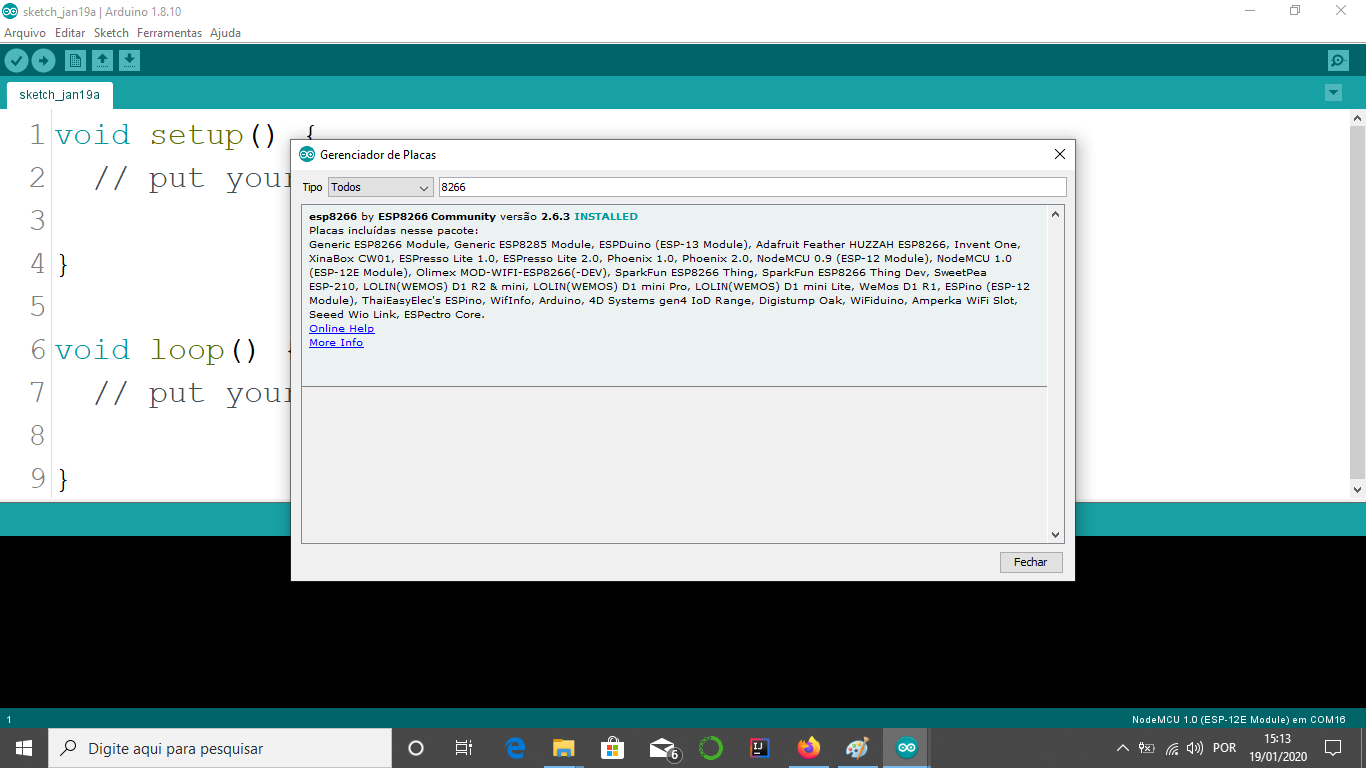Open the Mail app on taskbar

click(662, 748)
